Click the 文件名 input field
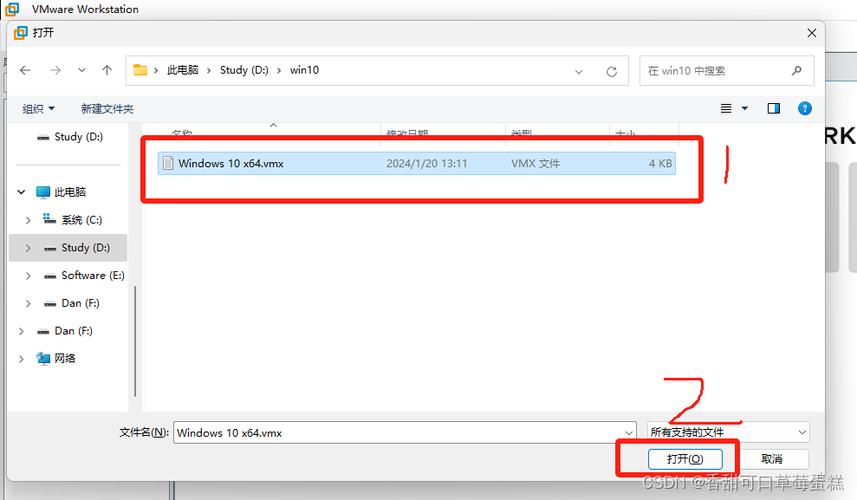The width and height of the screenshot is (857, 500). click(x=404, y=432)
